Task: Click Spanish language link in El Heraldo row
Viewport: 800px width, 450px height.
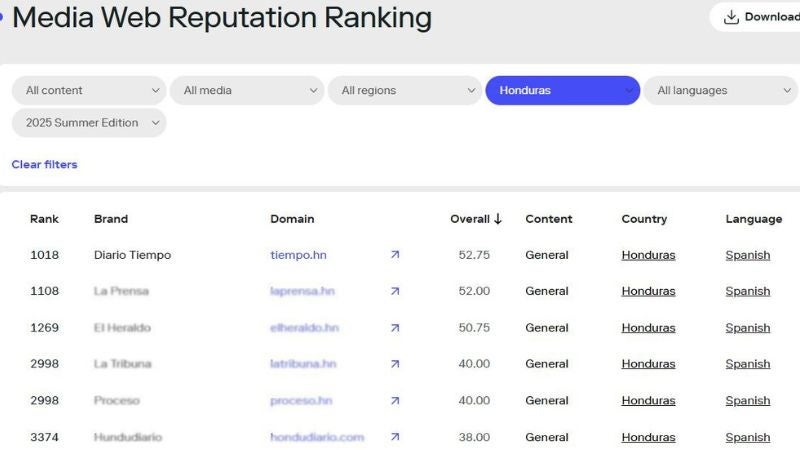Action: tap(748, 328)
